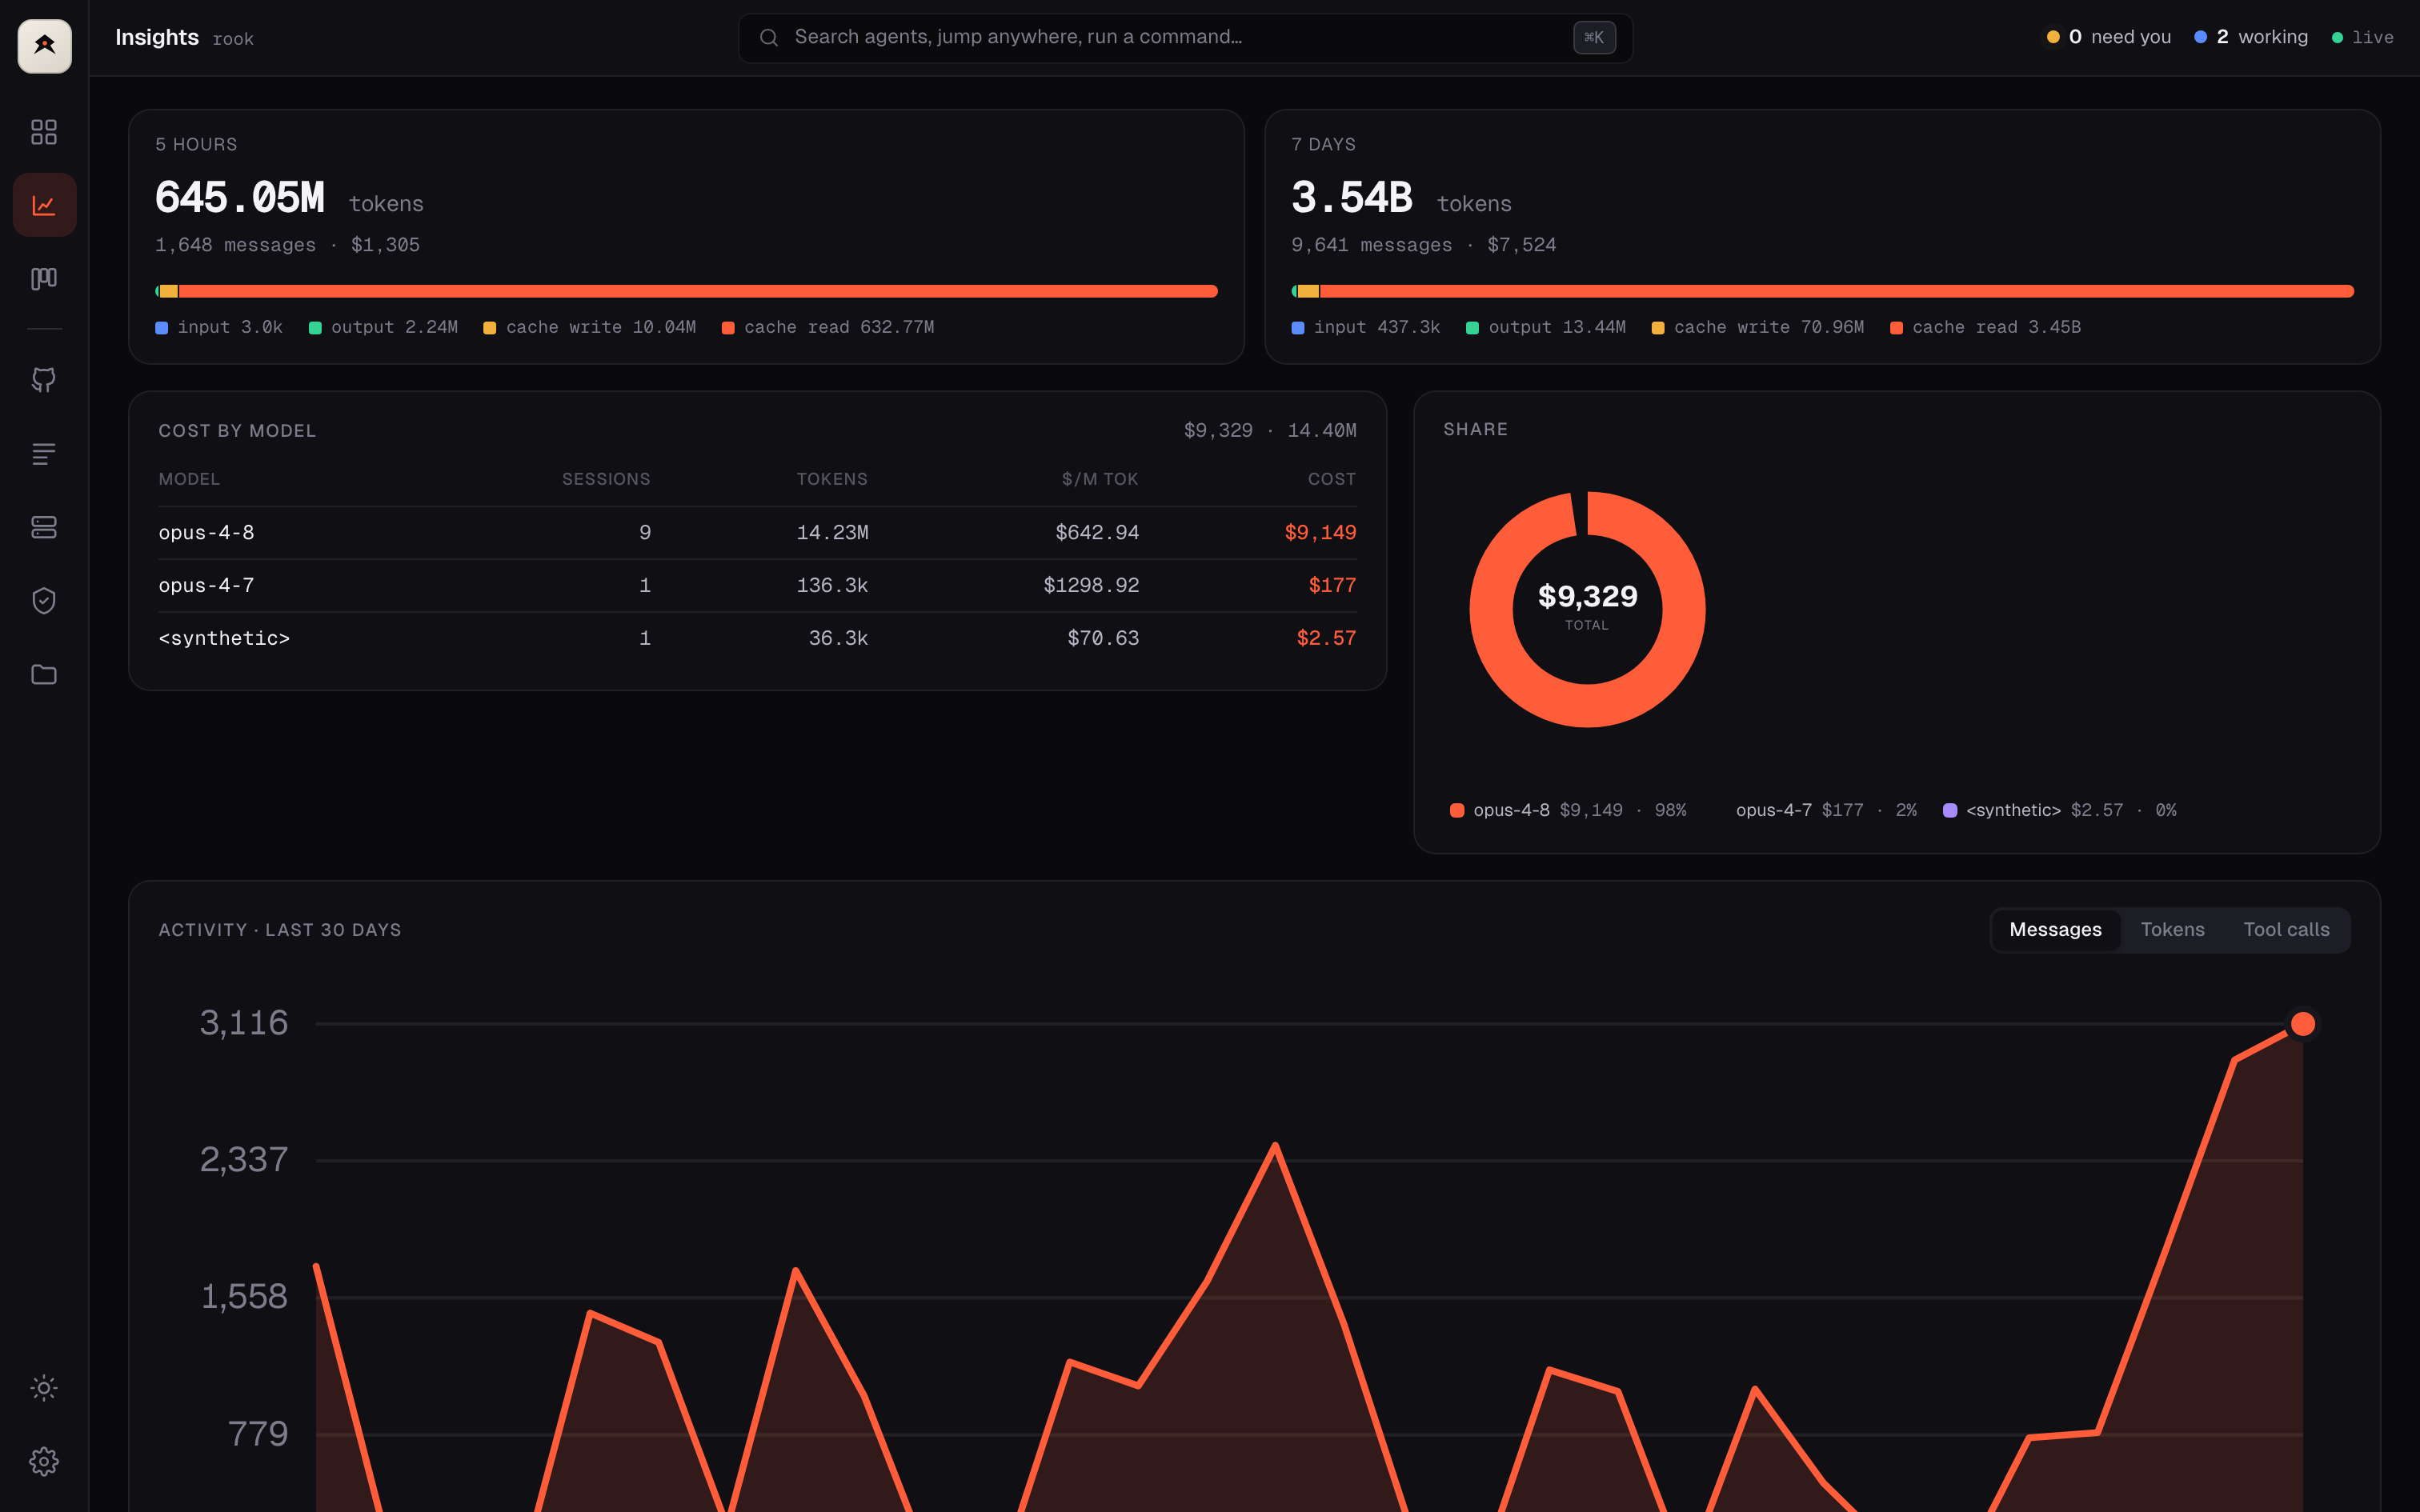Click the 3,116 axis label
The height and width of the screenshot is (1512, 2420).
click(x=244, y=1023)
